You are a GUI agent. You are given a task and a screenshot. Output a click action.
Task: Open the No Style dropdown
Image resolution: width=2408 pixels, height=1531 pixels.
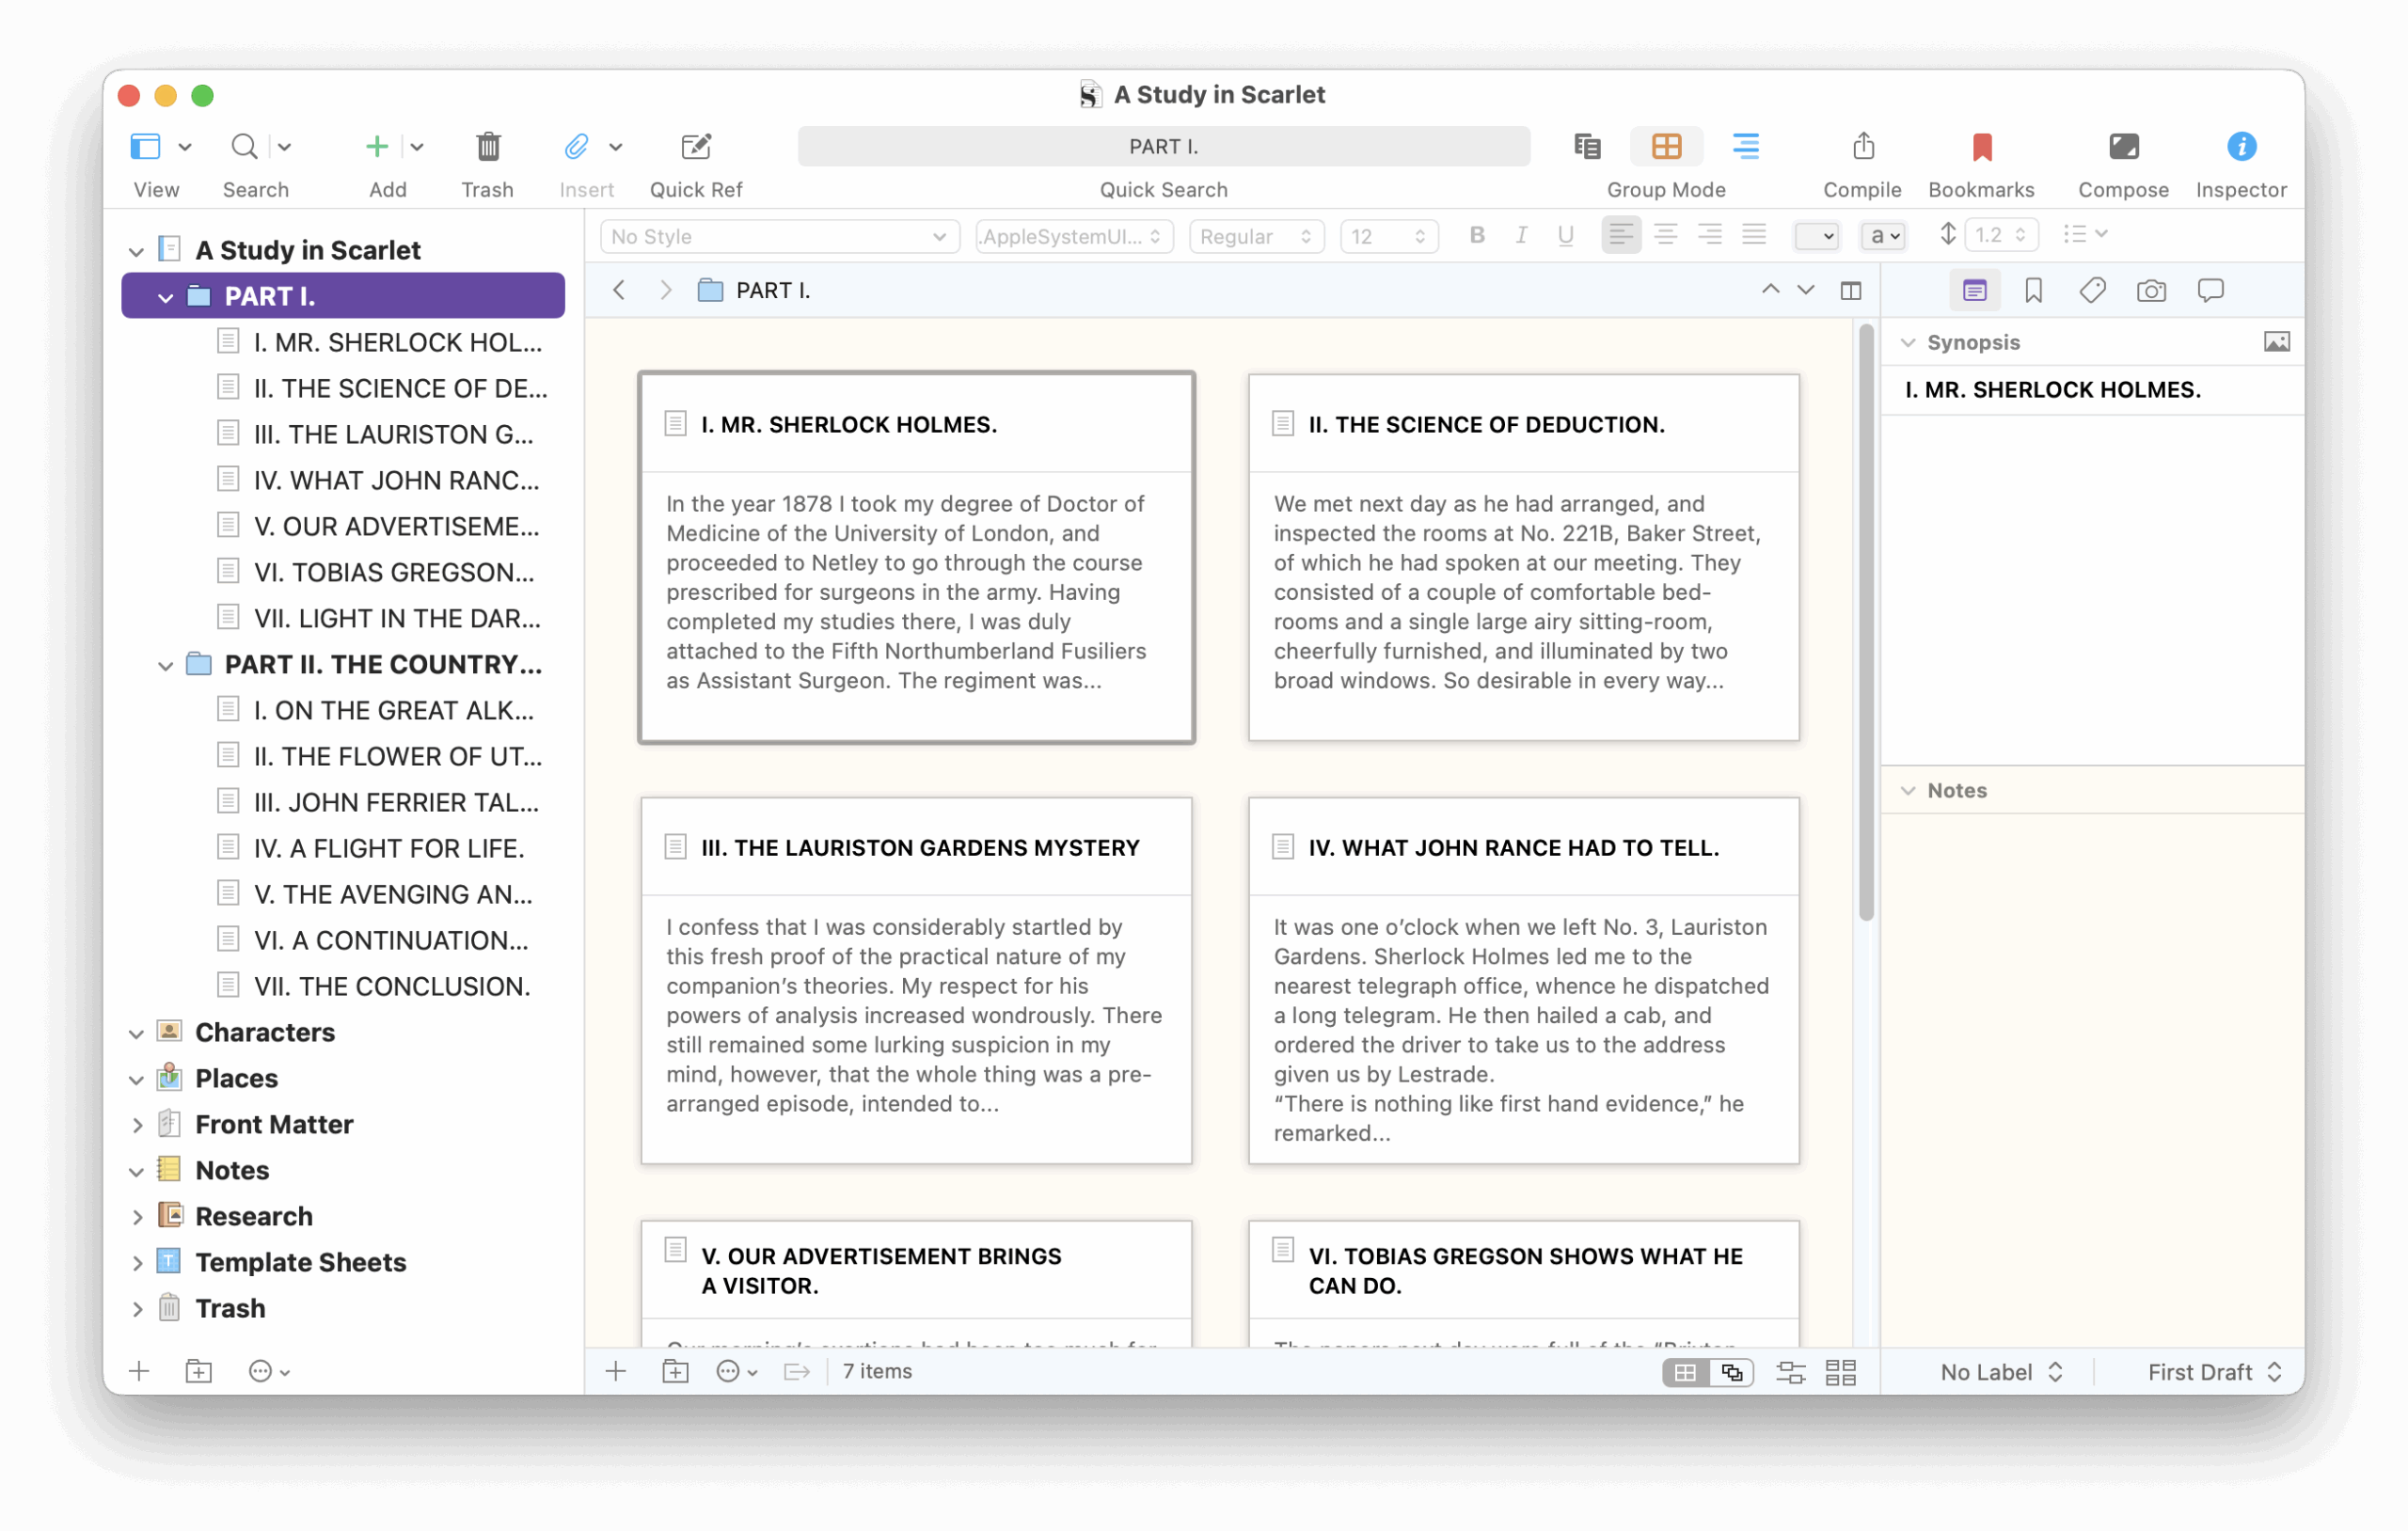(x=779, y=237)
